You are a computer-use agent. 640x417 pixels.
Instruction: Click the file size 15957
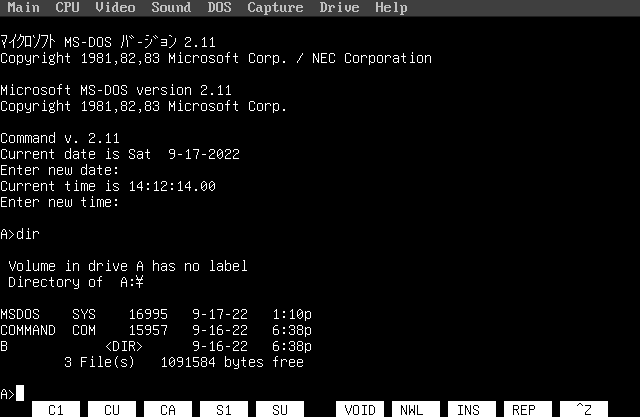(x=148, y=330)
